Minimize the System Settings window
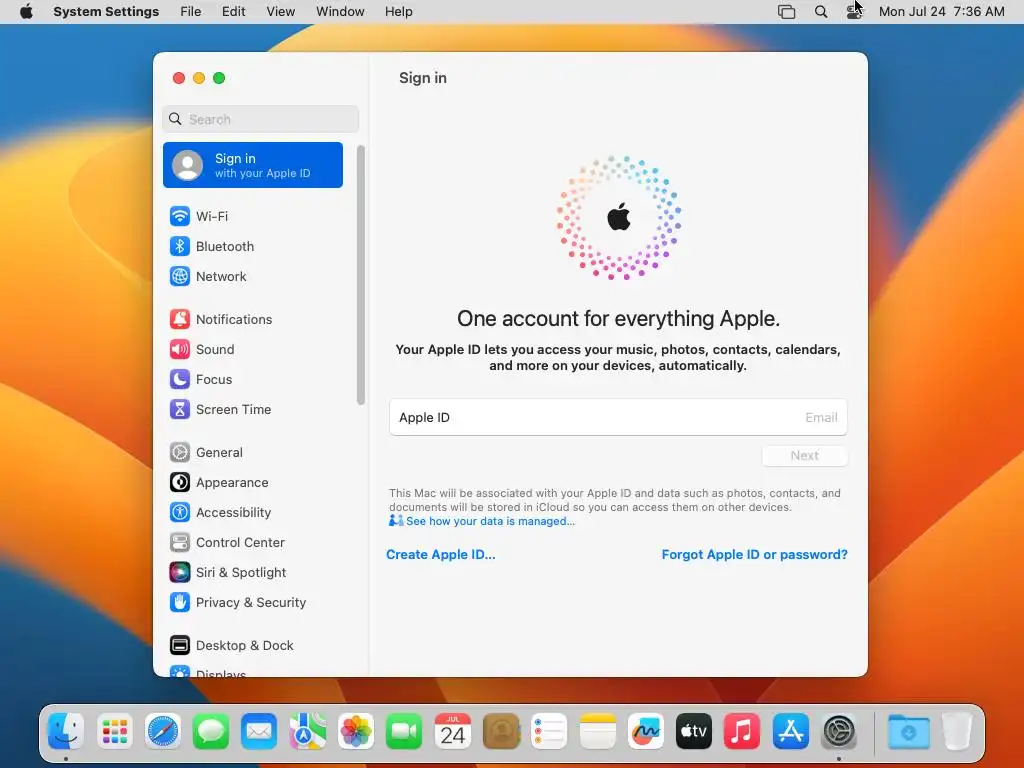This screenshot has width=1024, height=768. (199, 78)
